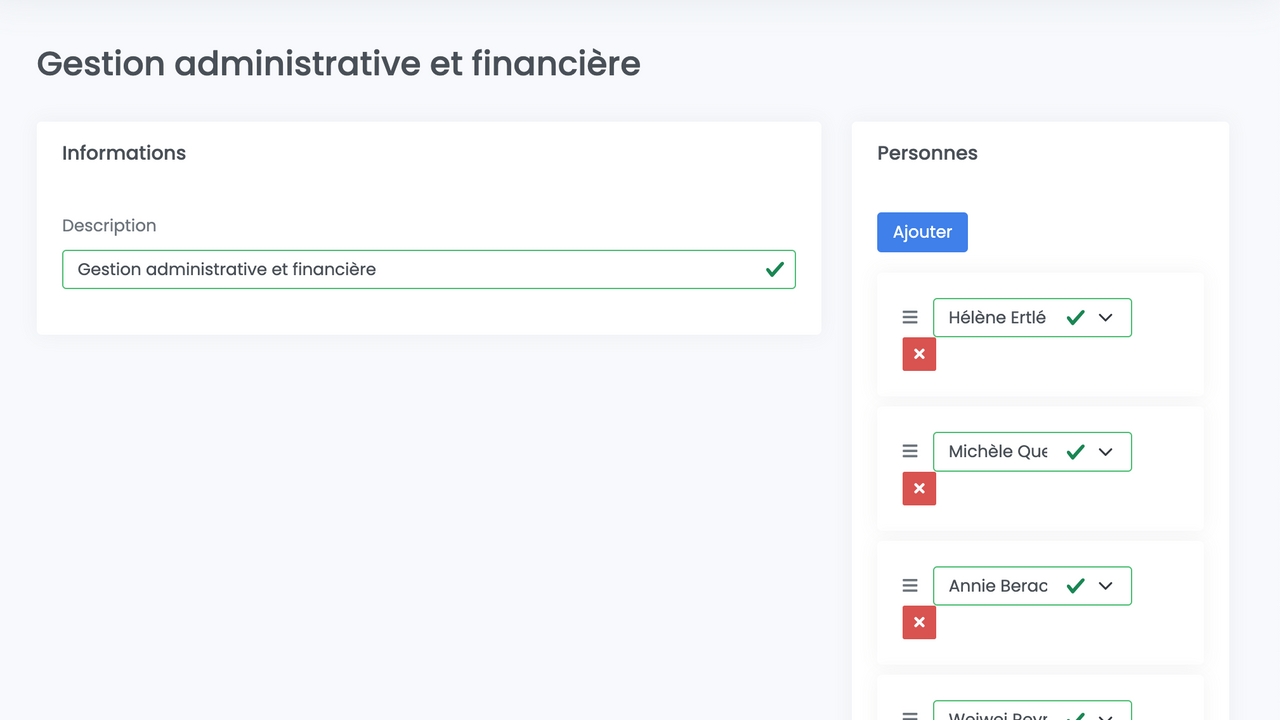Open the Annie Berac person dropdown
Image resolution: width=1280 pixels, height=720 pixels.
pos(1105,585)
